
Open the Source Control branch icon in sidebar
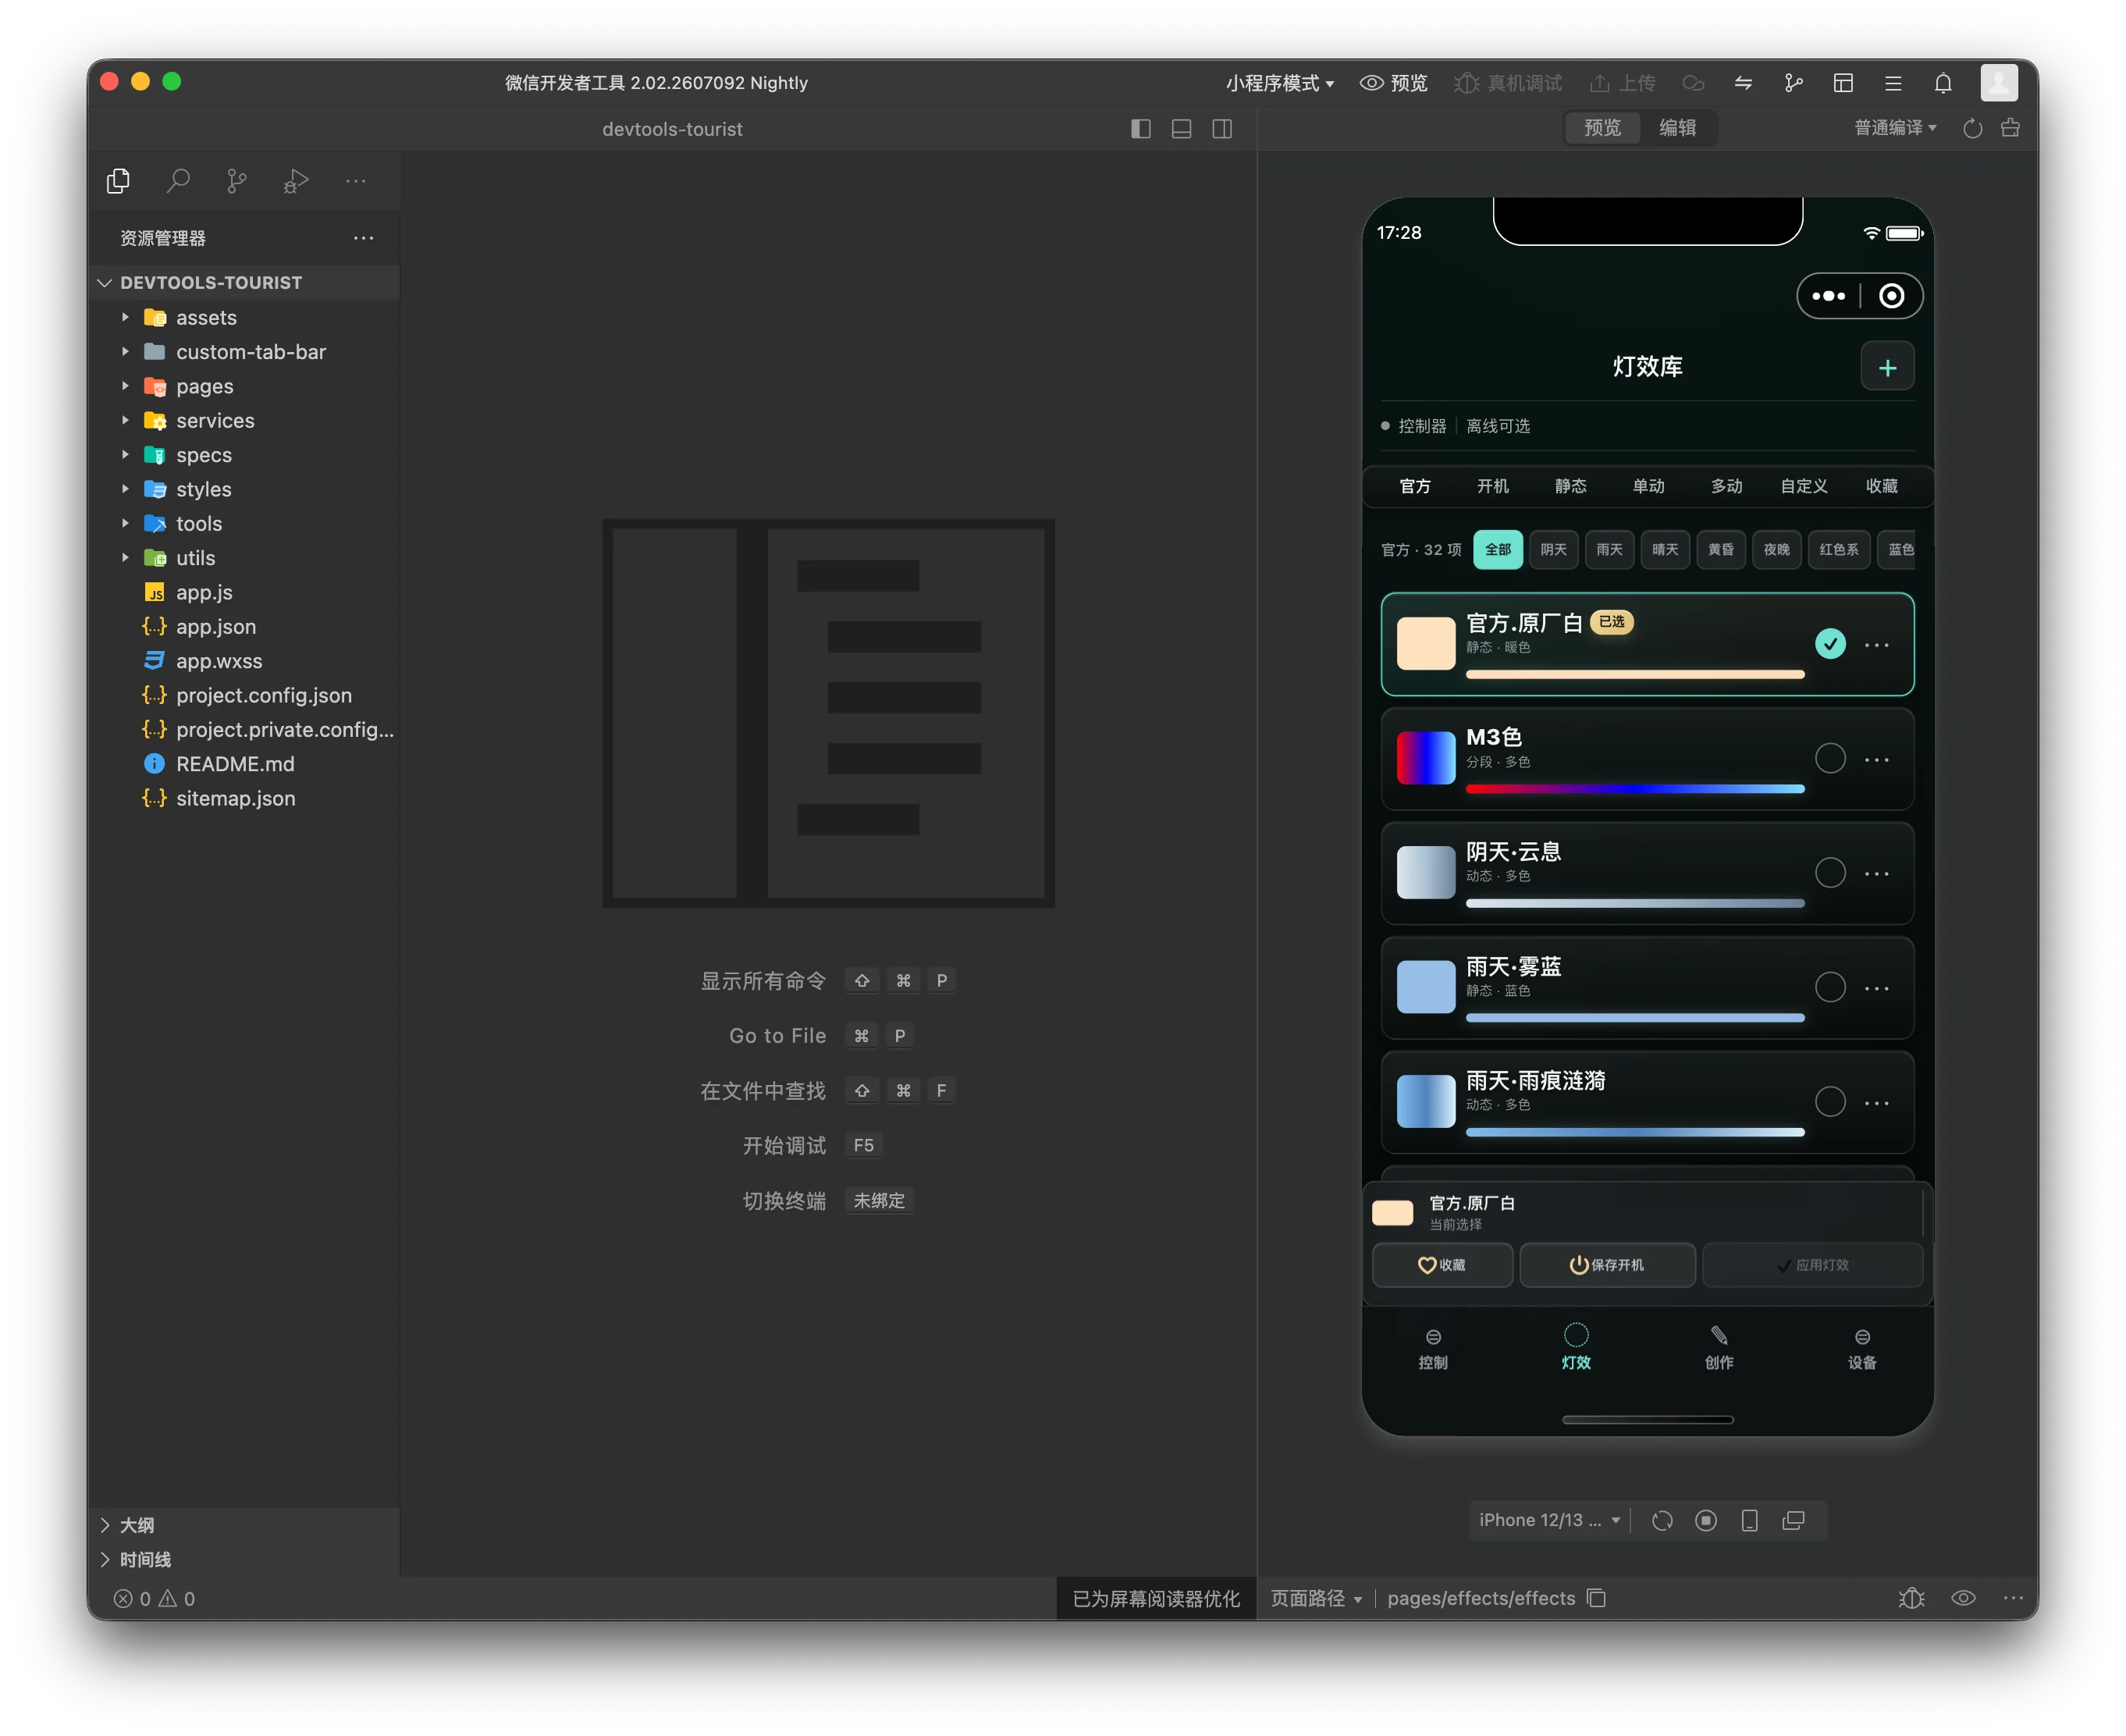tap(237, 181)
